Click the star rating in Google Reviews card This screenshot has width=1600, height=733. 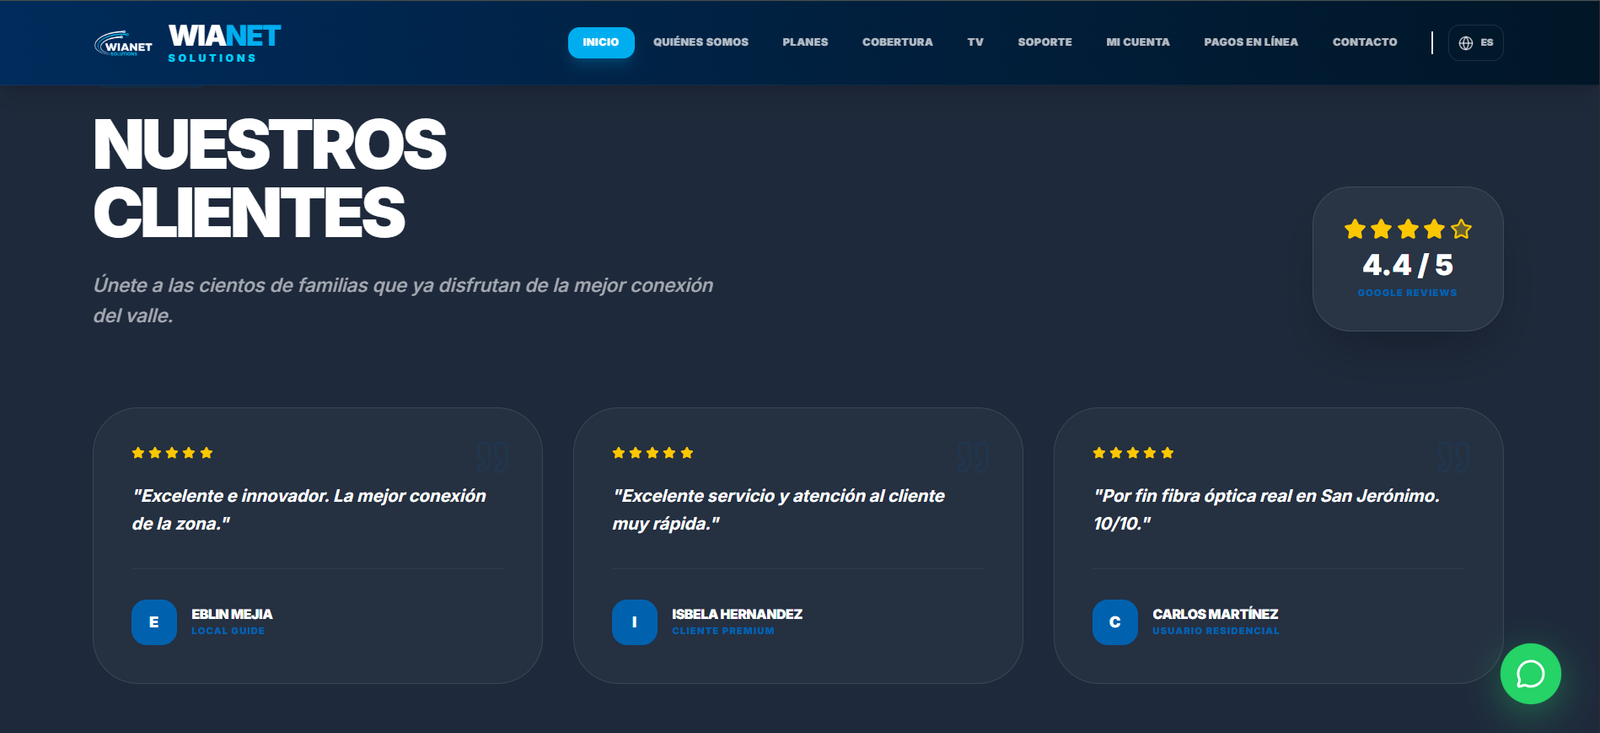click(x=1408, y=230)
